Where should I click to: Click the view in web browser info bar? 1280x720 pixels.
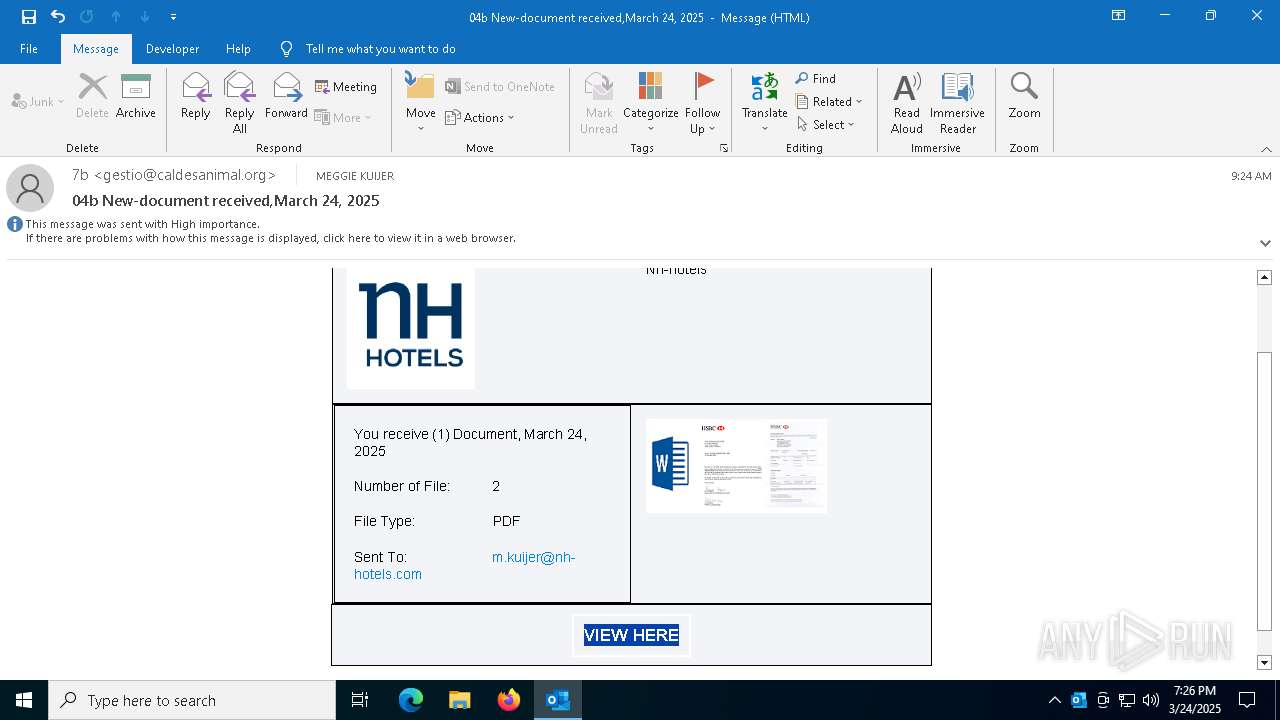(x=270, y=238)
